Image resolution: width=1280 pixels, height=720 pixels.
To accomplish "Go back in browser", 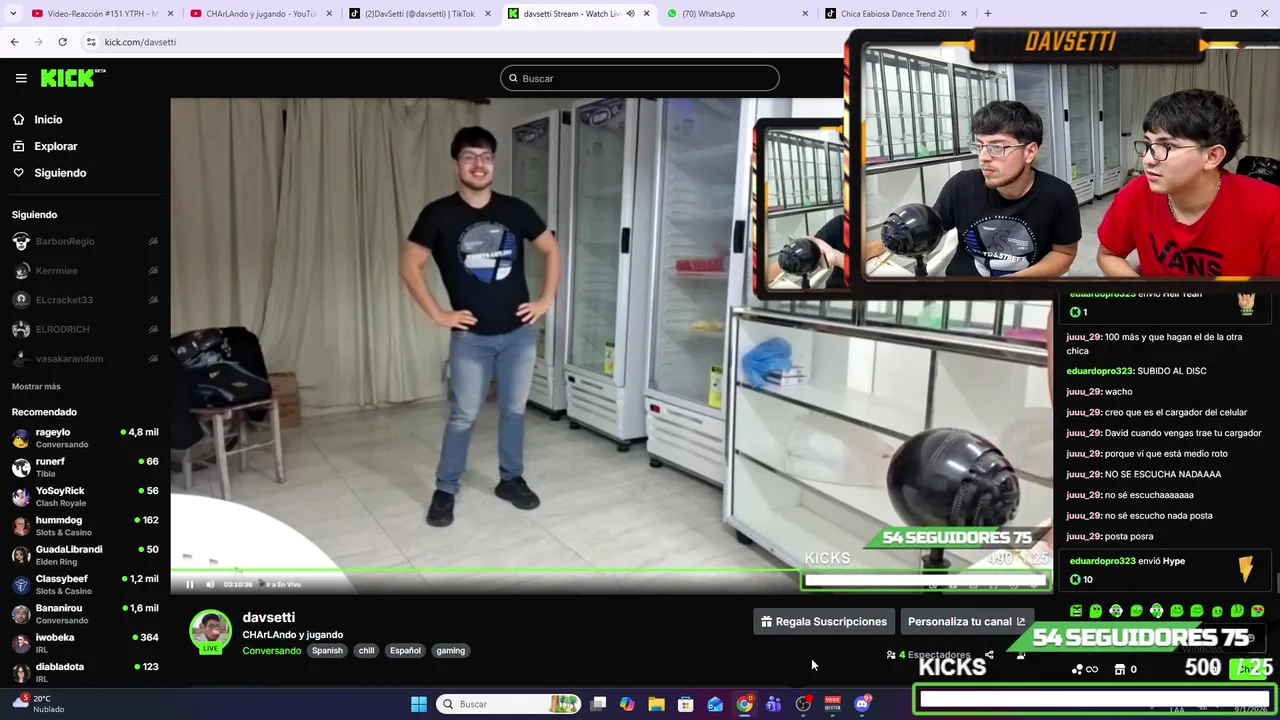I will [14, 42].
